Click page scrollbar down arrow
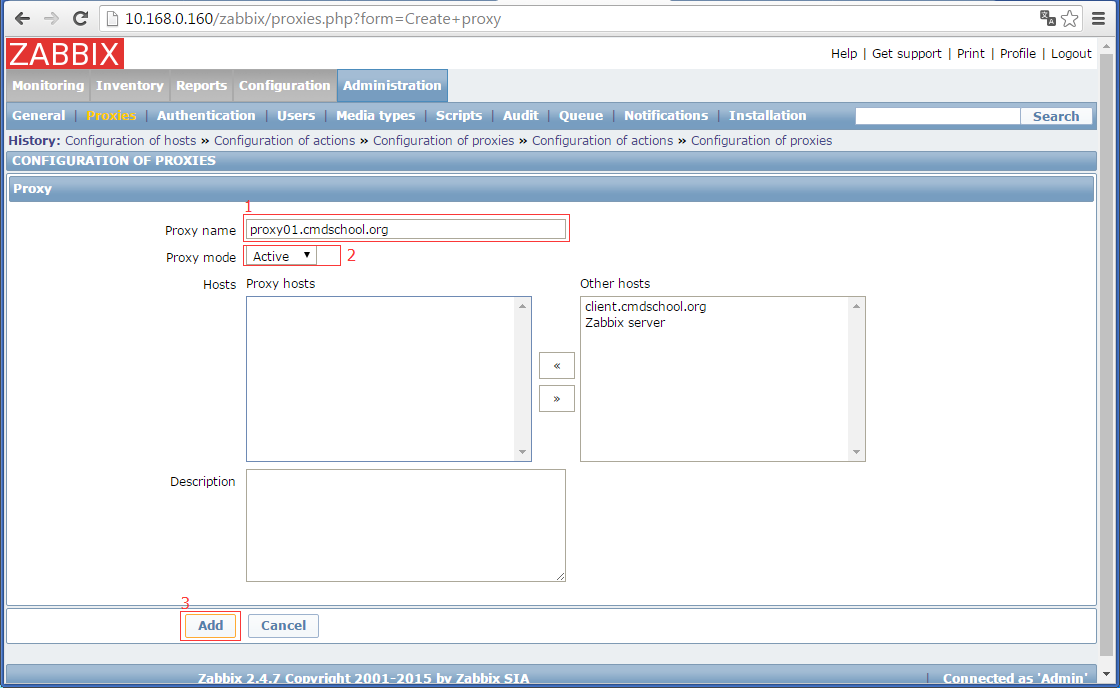 pyautogui.click(x=1106, y=674)
